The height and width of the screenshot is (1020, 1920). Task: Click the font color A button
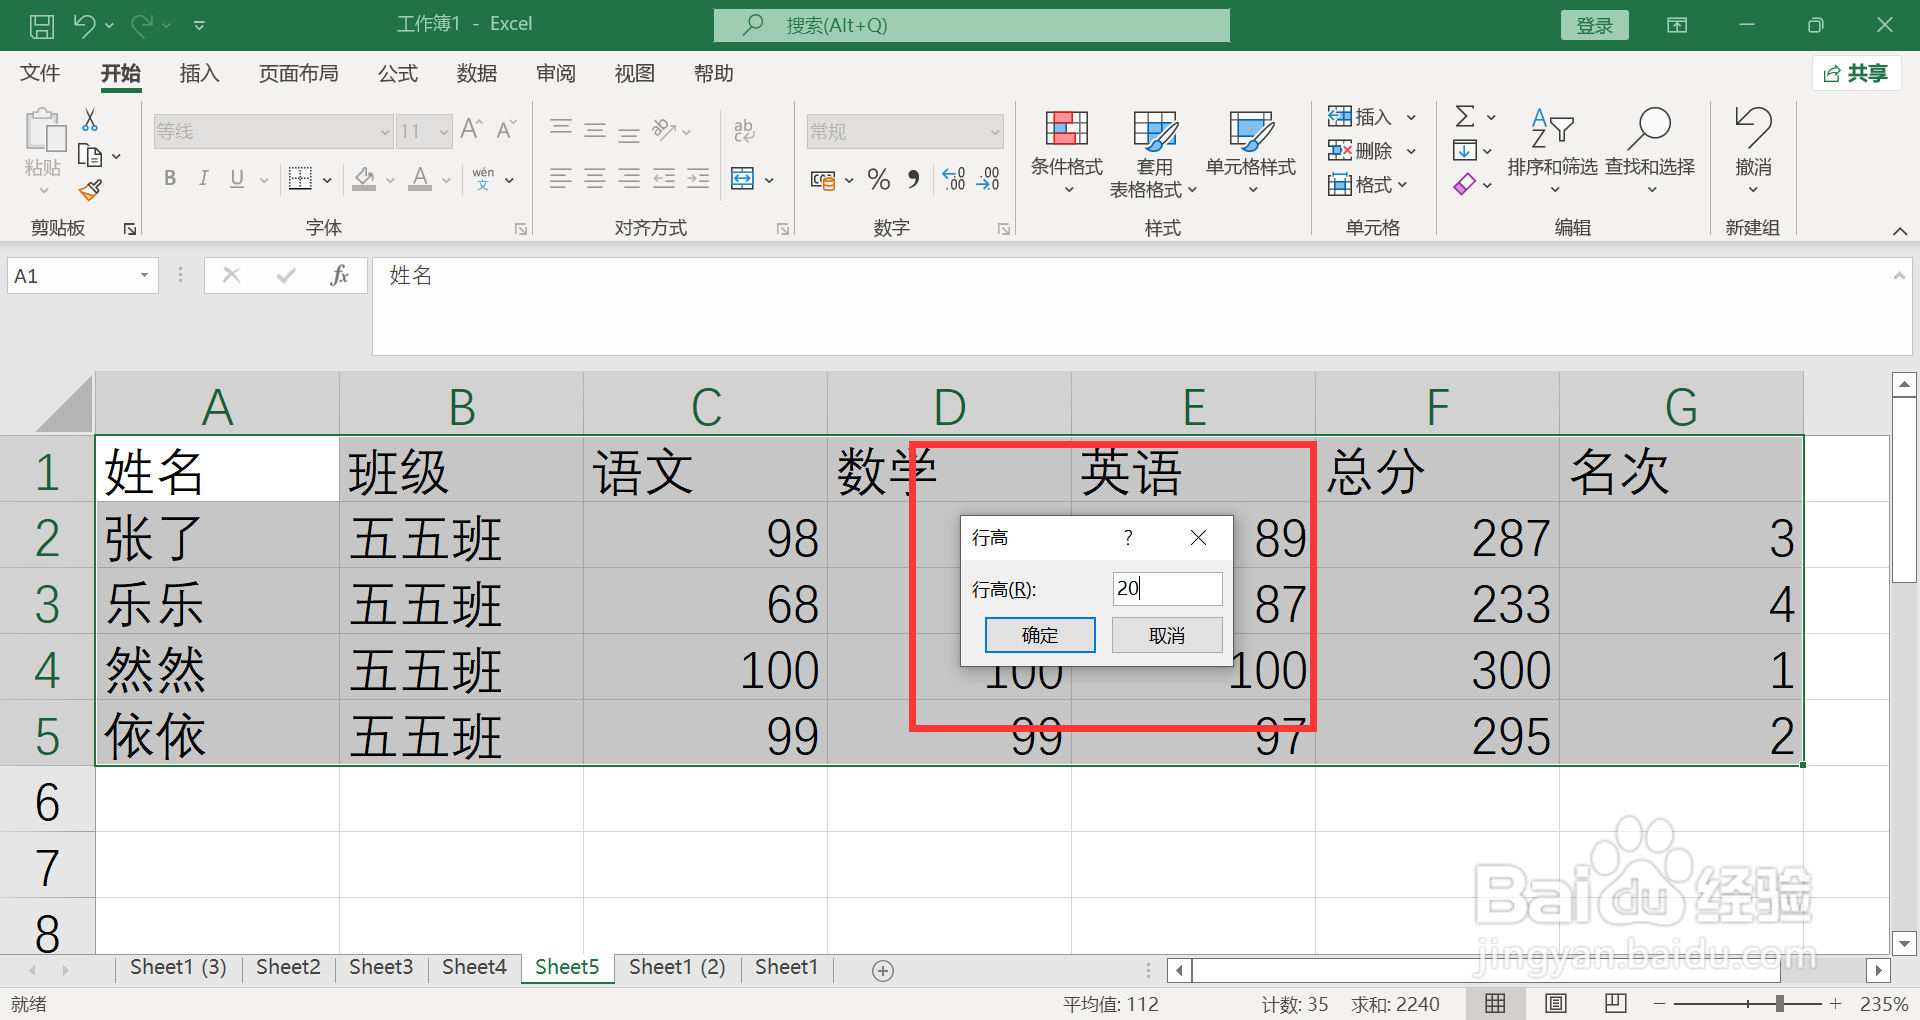[421, 179]
